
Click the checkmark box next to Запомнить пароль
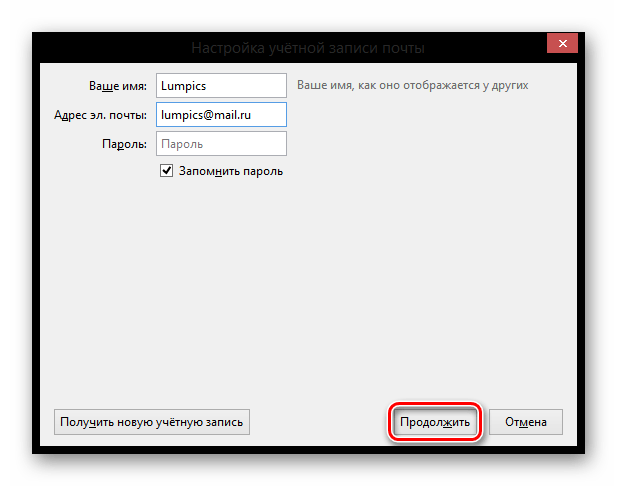click(167, 171)
